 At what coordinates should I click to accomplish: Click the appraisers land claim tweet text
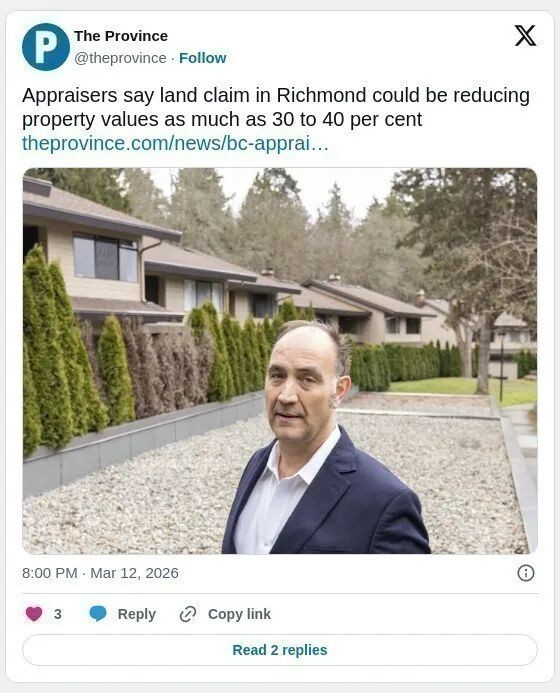tap(276, 107)
